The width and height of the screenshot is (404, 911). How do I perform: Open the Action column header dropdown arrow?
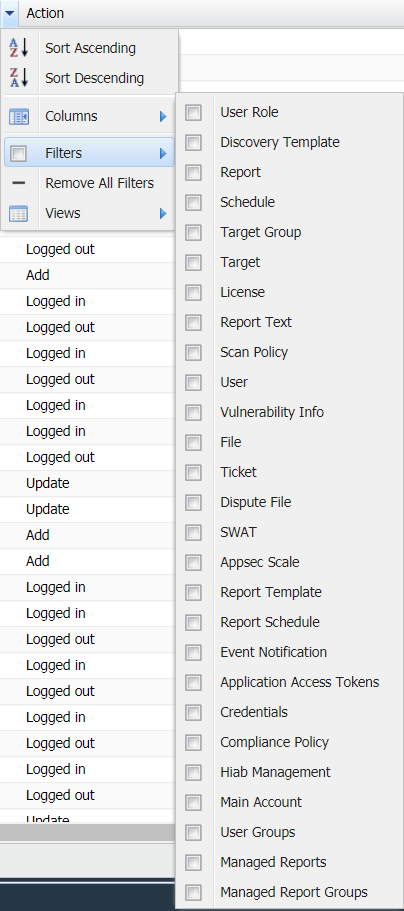point(10,13)
